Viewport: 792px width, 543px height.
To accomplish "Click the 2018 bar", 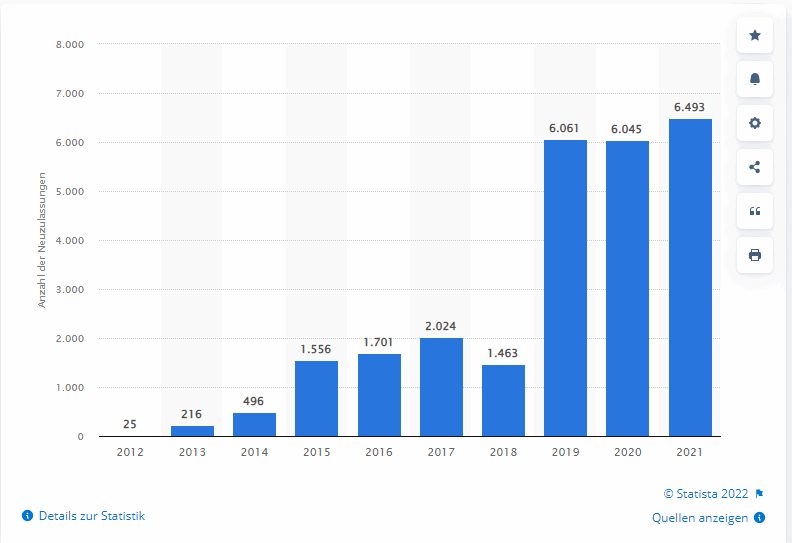I will pos(503,401).
